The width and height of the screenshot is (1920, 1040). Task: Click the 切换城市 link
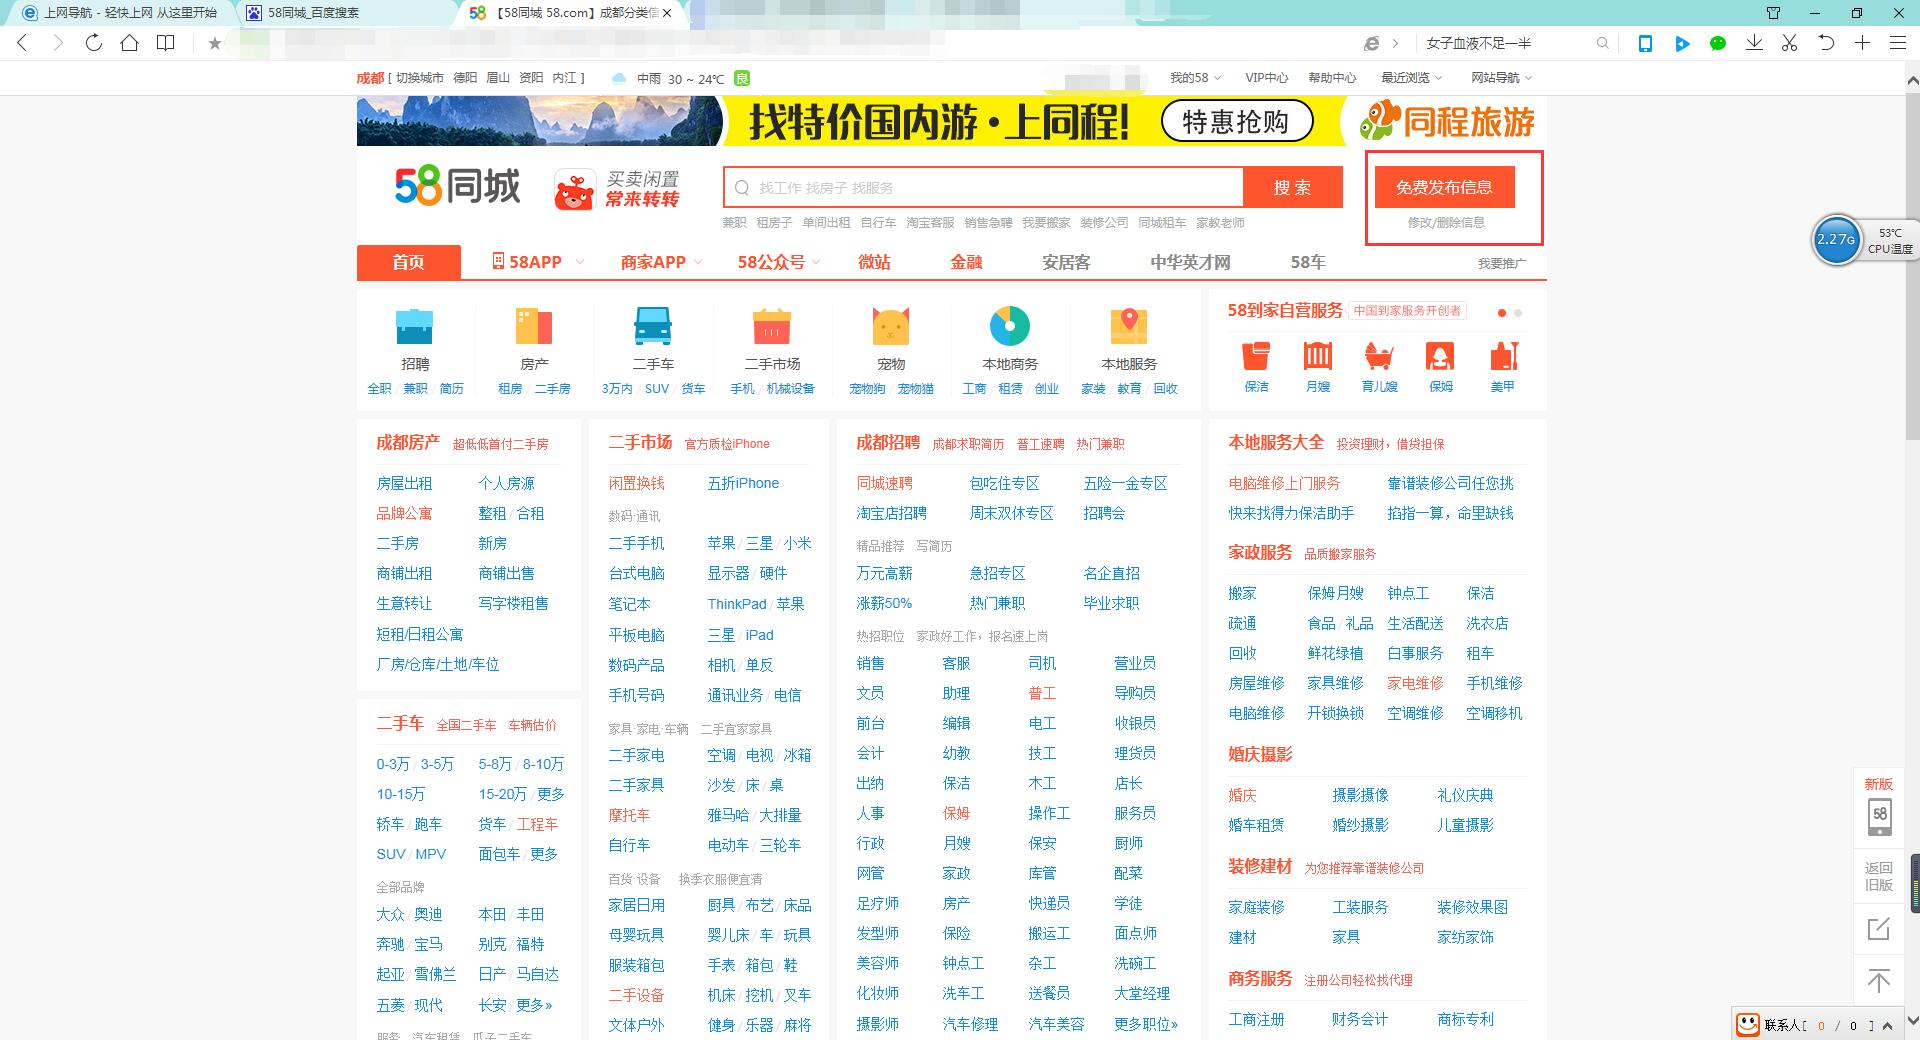[419, 78]
